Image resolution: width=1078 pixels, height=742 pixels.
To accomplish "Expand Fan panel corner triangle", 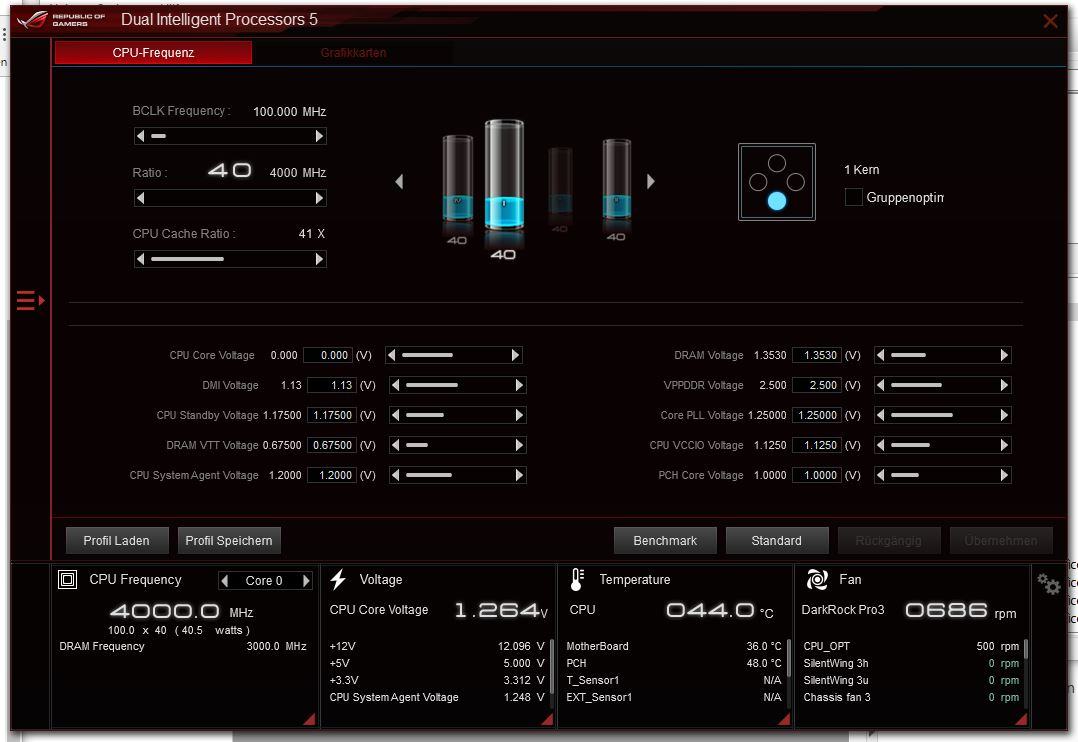I will coord(1022,719).
